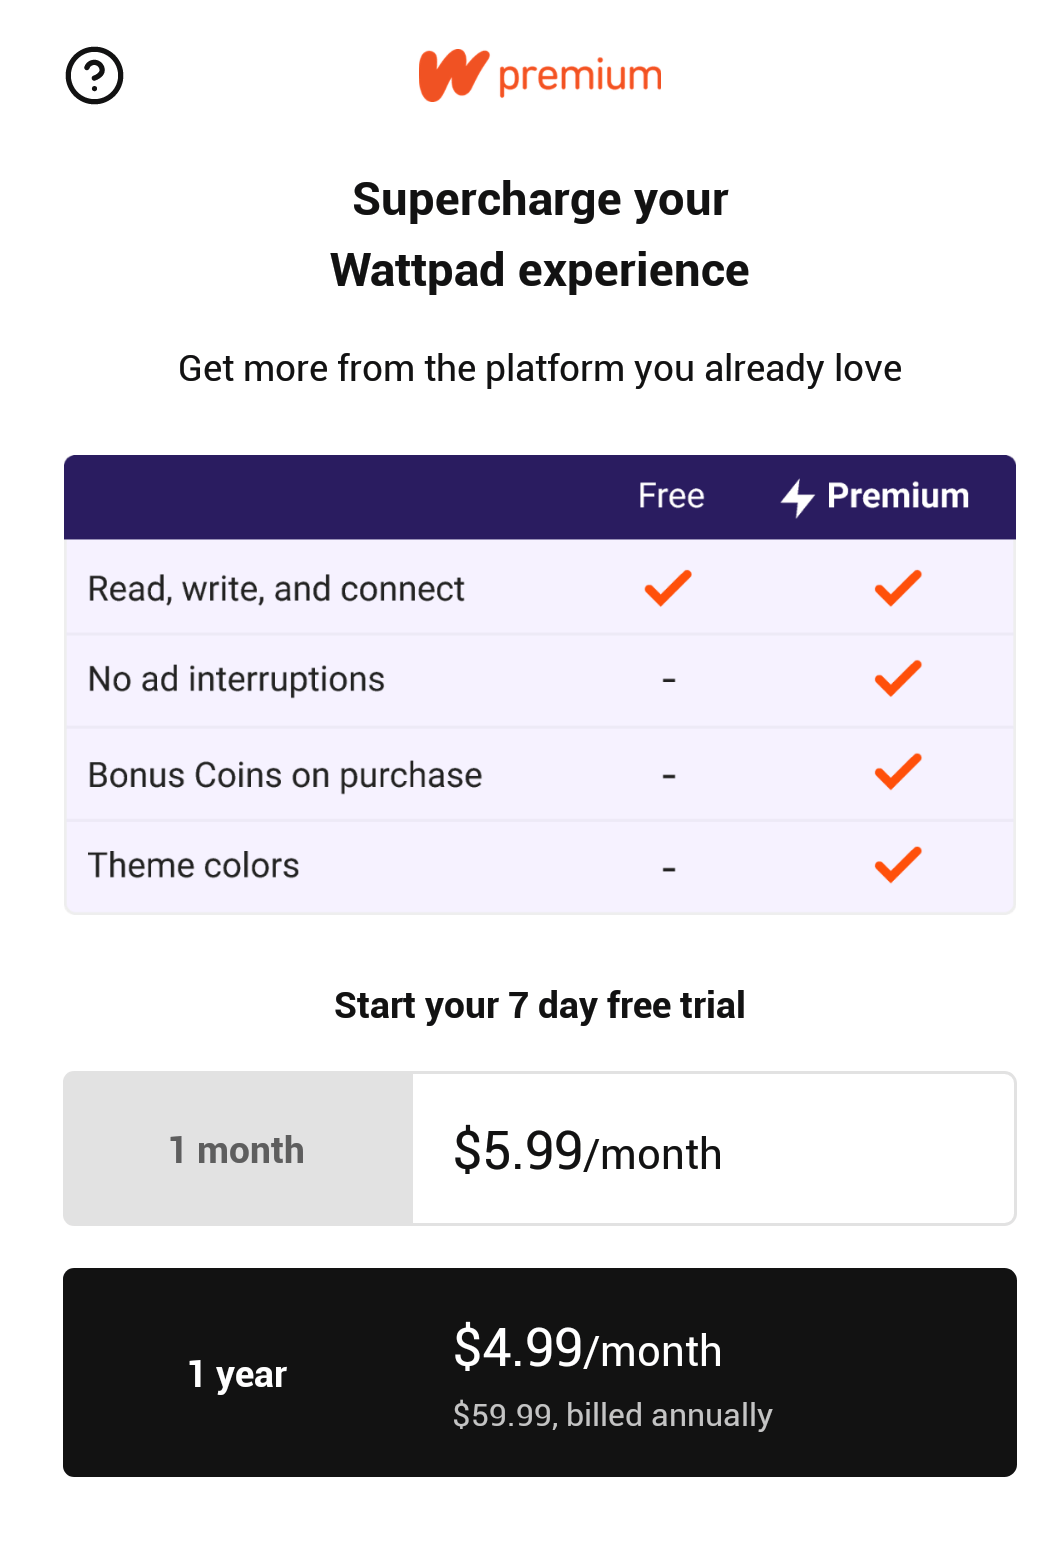Screen dimensions: 1058x1552
Task: Click Premium checkmark for Bonus Coins on purchase
Action: (898, 772)
